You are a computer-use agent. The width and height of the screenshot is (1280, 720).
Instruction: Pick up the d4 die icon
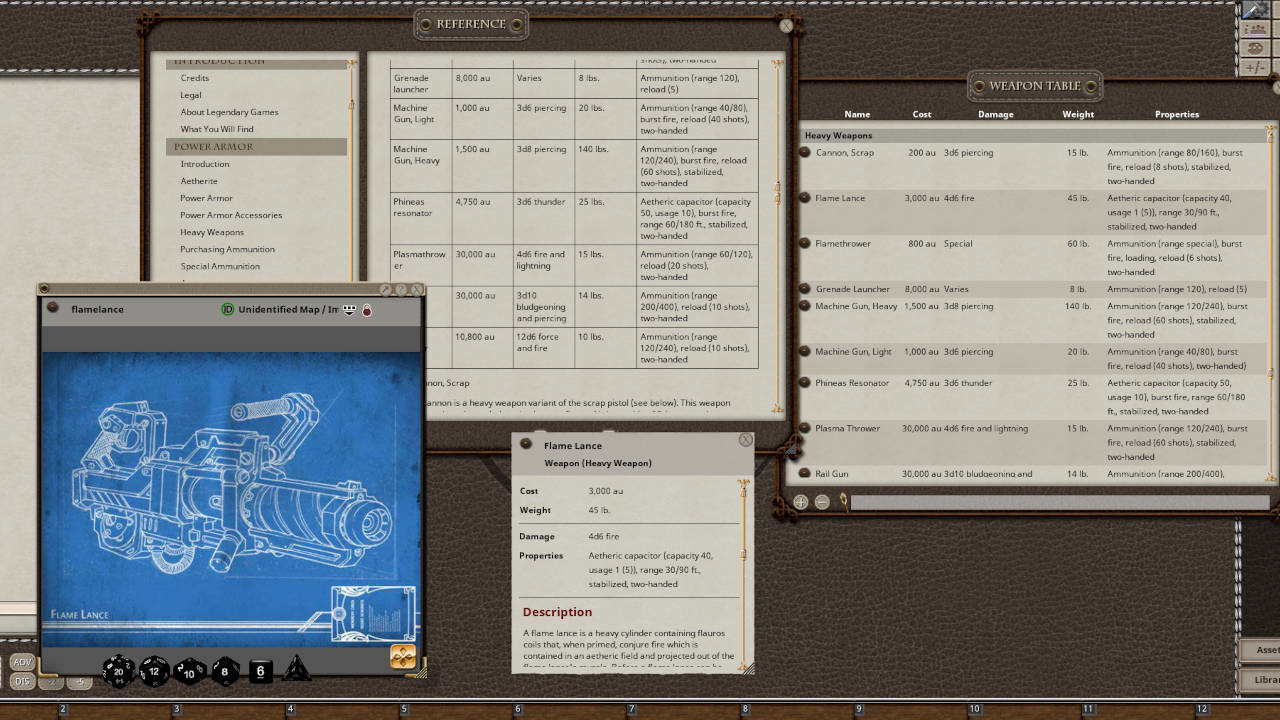click(296, 670)
